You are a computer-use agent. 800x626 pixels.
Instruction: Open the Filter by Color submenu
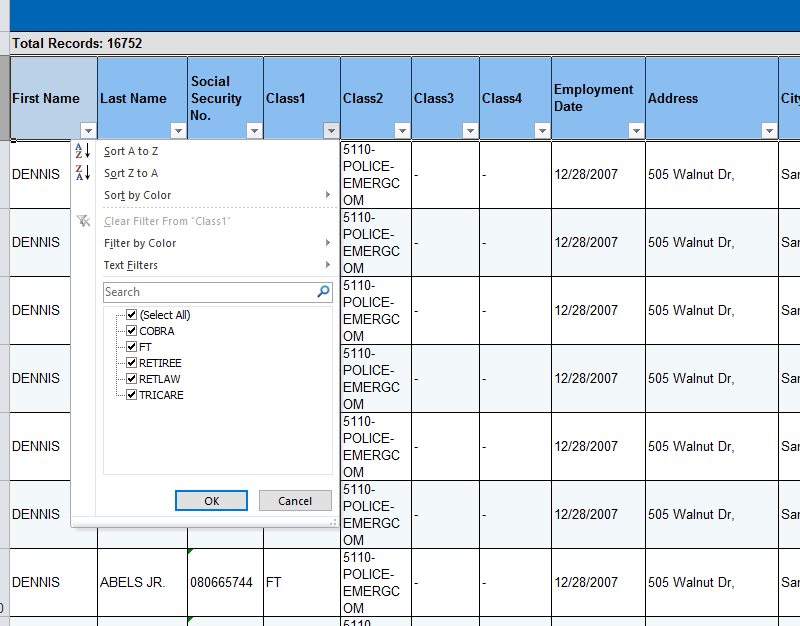(206, 243)
